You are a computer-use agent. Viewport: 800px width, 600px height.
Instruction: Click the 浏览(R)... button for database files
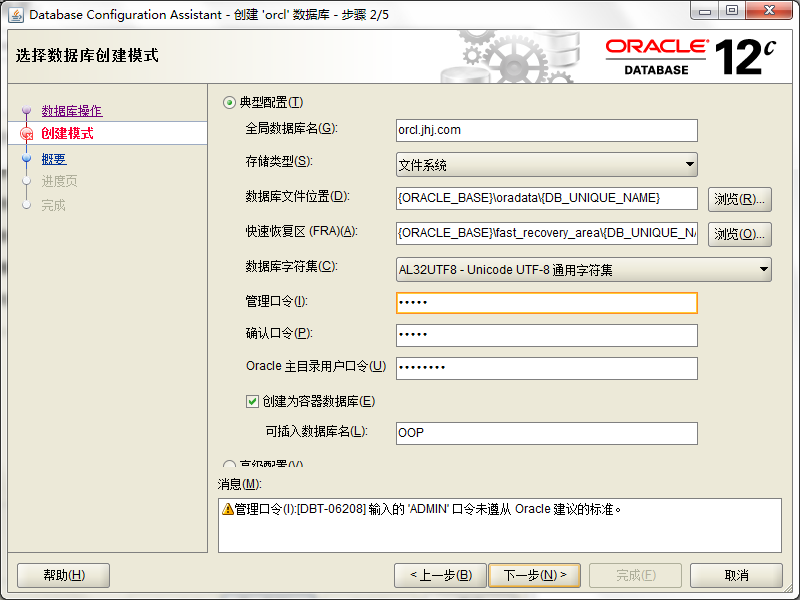point(739,199)
